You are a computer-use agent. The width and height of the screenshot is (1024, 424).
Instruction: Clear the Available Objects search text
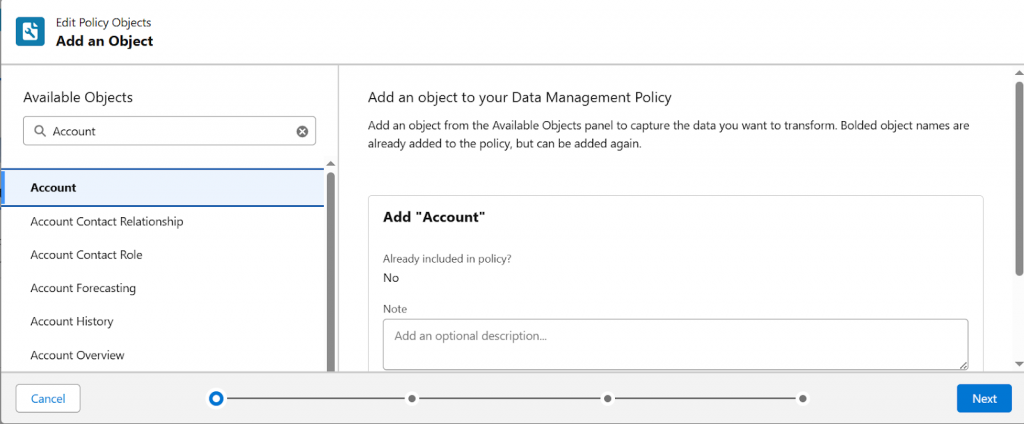click(302, 131)
